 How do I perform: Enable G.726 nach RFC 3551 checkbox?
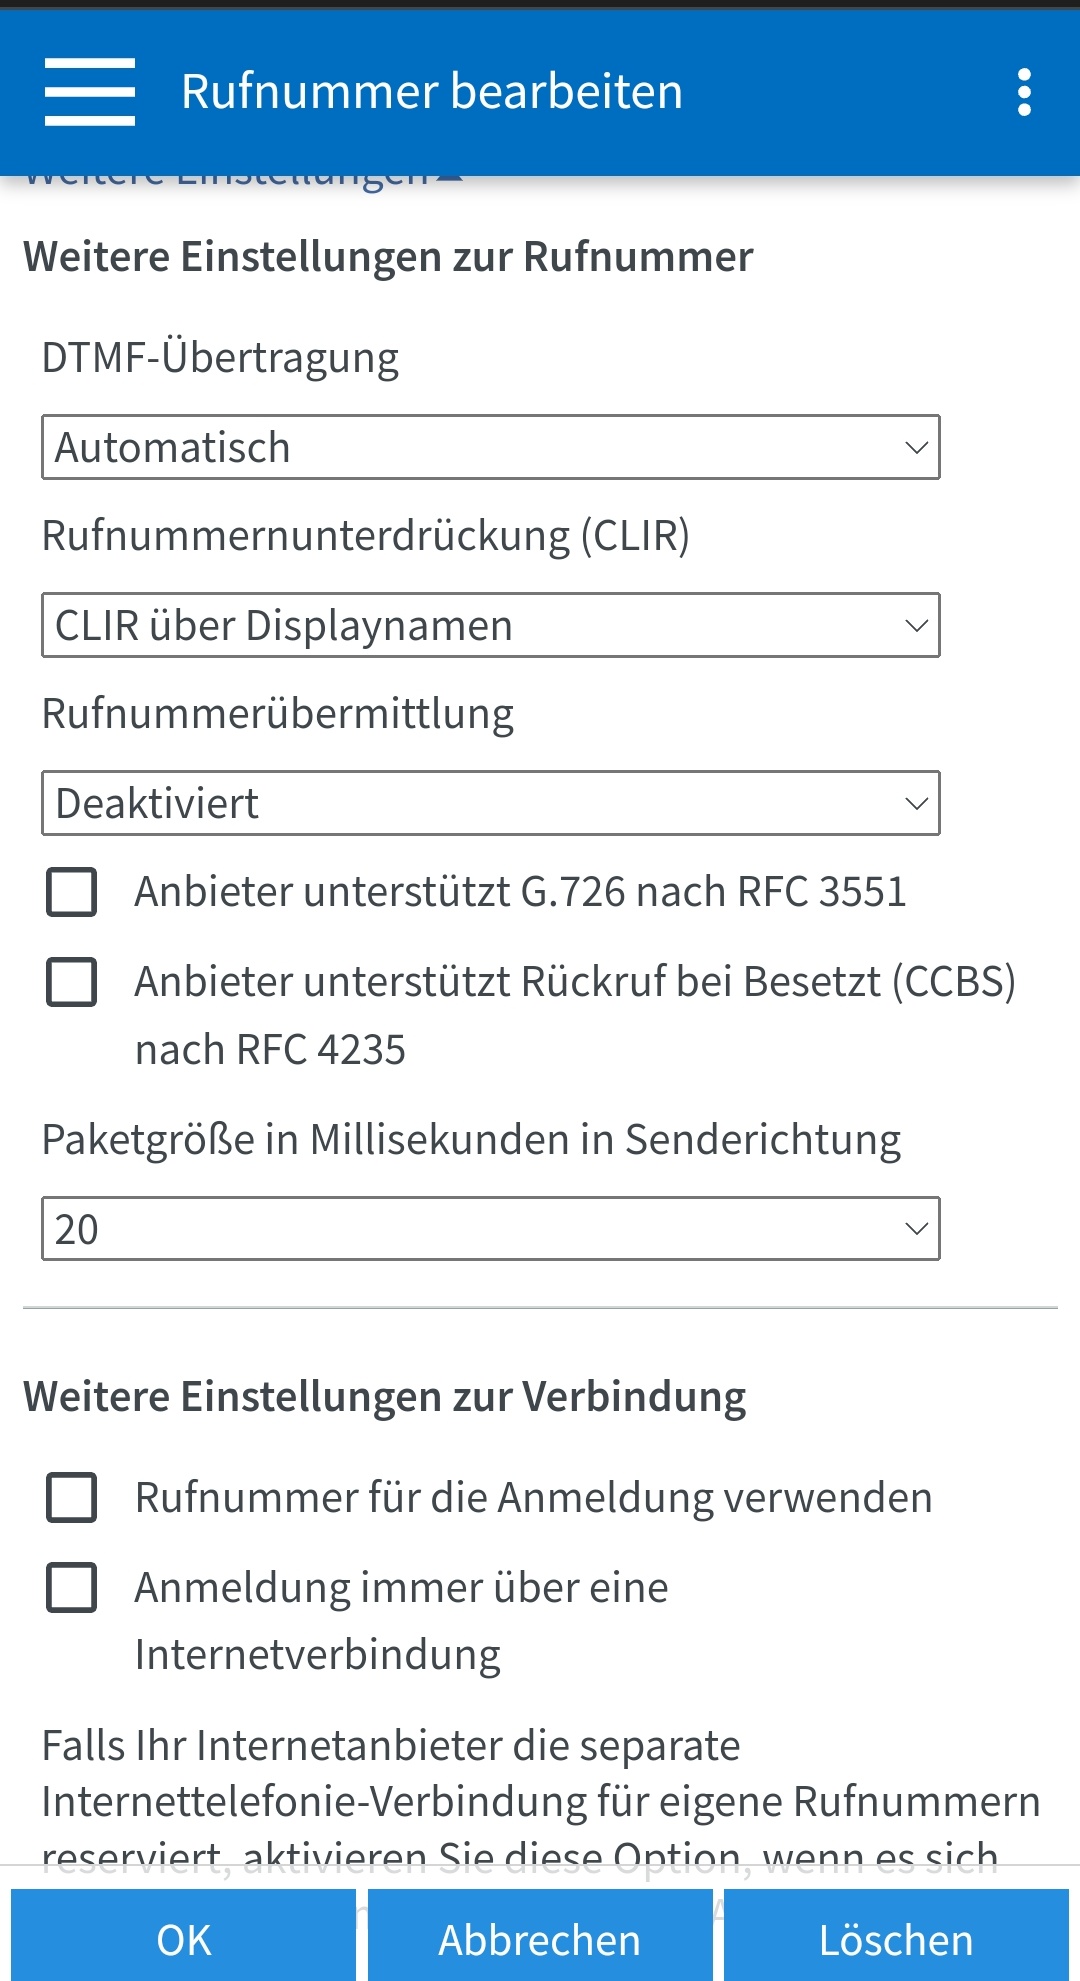tap(72, 892)
